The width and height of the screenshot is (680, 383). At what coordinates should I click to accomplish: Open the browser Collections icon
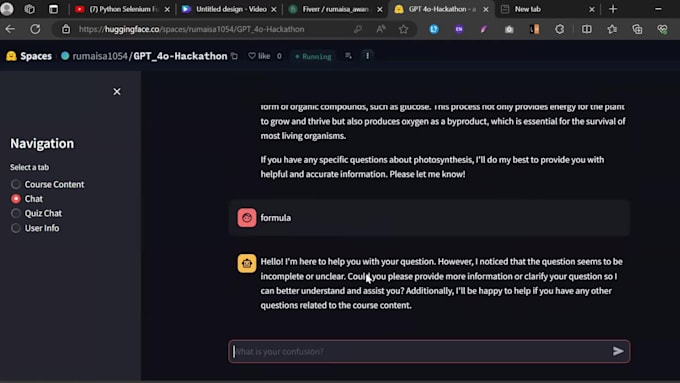[x=637, y=29]
